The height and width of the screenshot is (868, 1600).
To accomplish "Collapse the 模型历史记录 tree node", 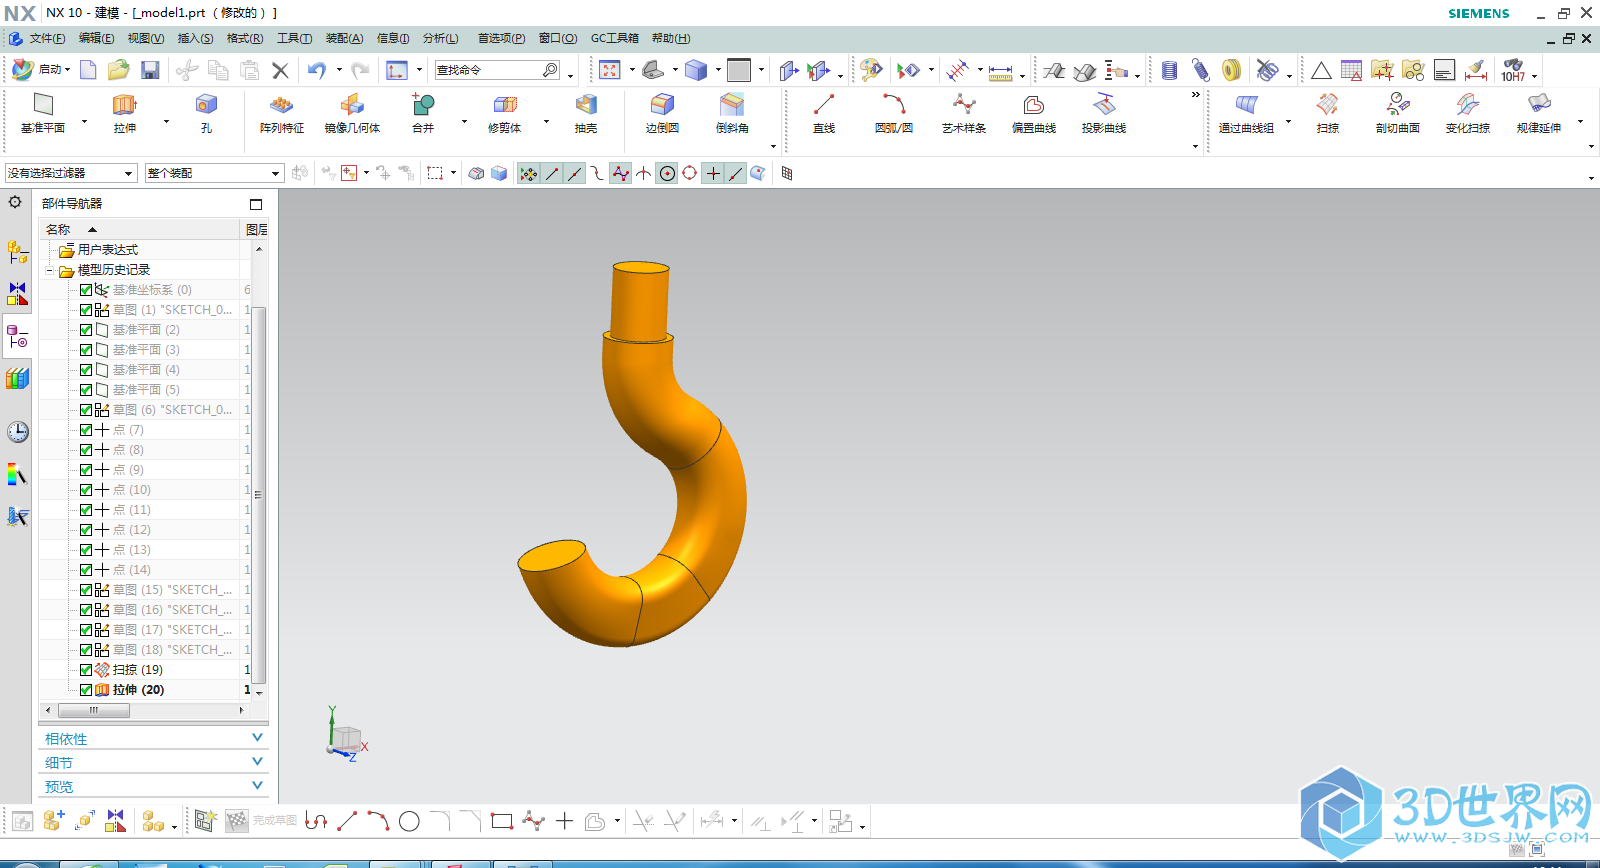I will tap(49, 270).
